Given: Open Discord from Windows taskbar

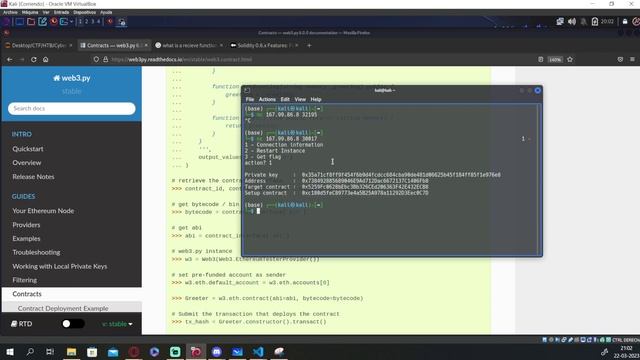Looking at the screenshot, I should 216,352.
